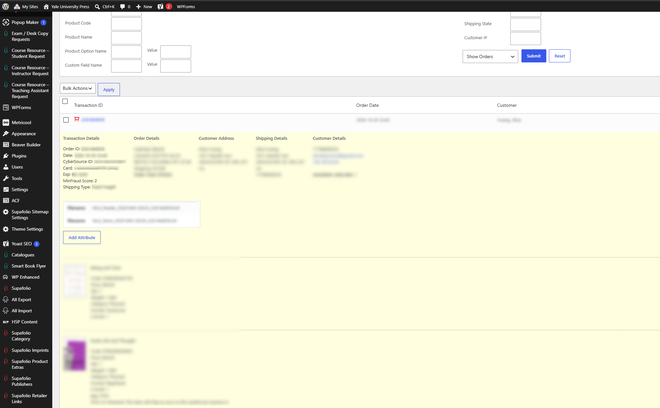Click the Yoast icon with red notification badge
The image size is (660, 408).
(164, 6)
